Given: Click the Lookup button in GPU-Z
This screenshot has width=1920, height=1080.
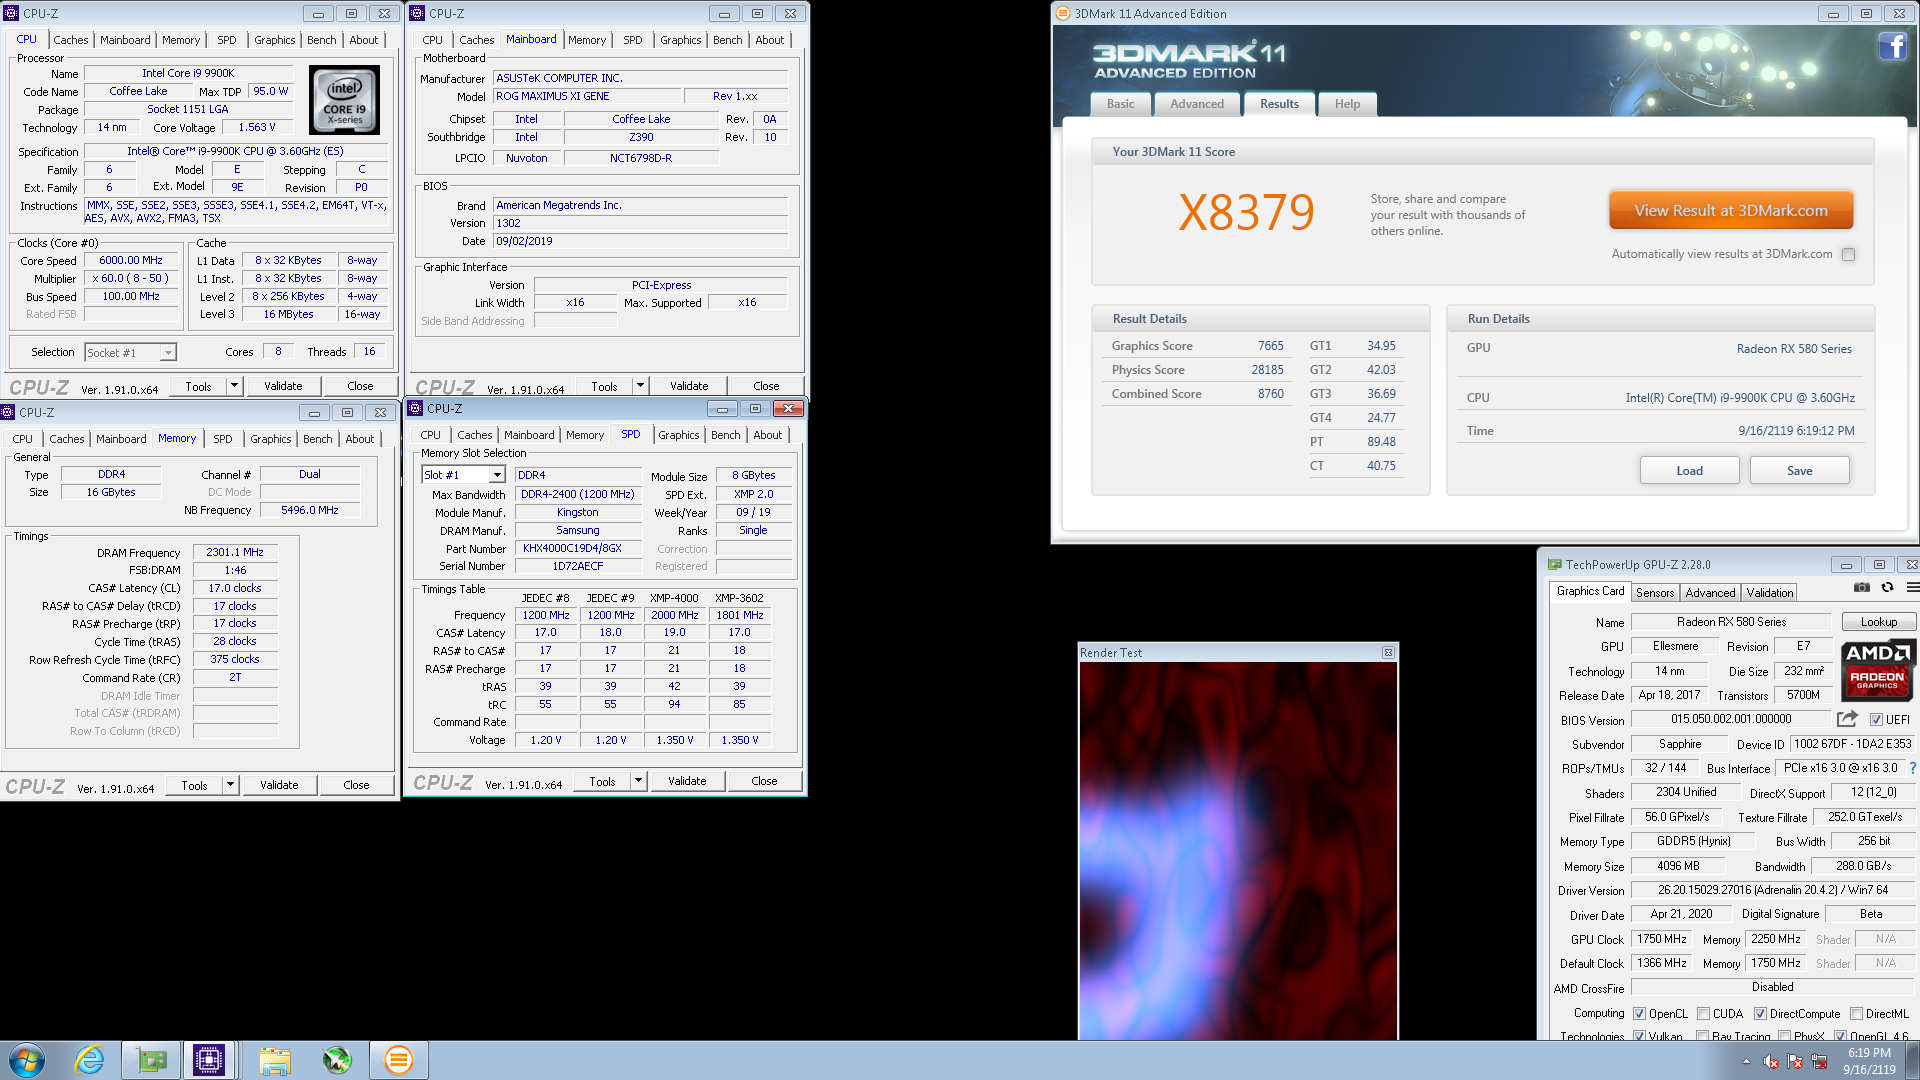Looking at the screenshot, I should tap(1878, 622).
